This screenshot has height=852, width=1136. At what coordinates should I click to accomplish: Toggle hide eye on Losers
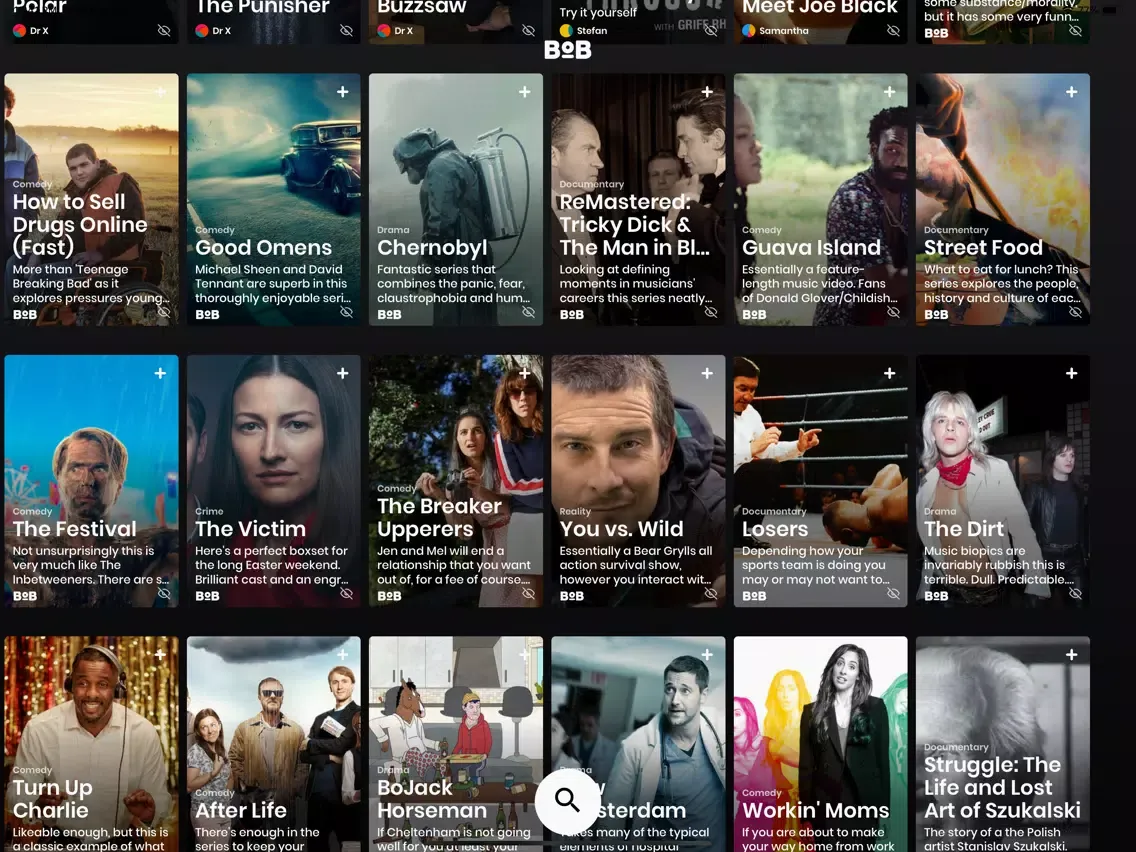coord(893,593)
